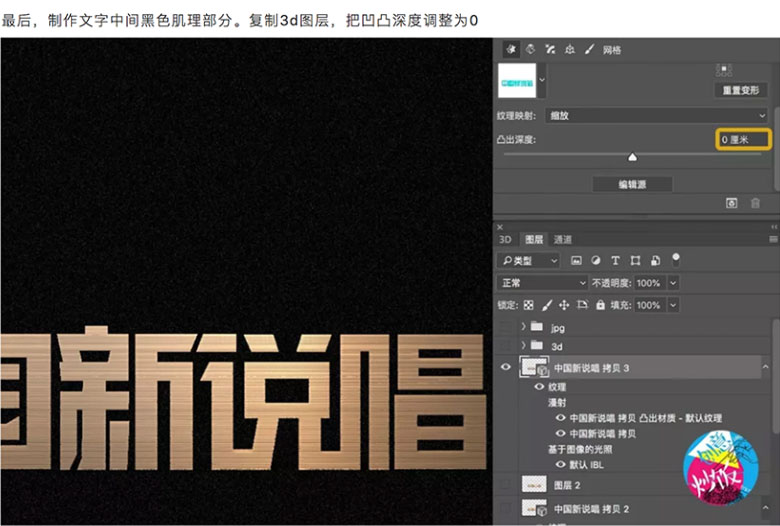Image resolution: width=780 pixels, height=526 pixels.
Task: Click the 重置变形 button
Action: pos(741,90)
